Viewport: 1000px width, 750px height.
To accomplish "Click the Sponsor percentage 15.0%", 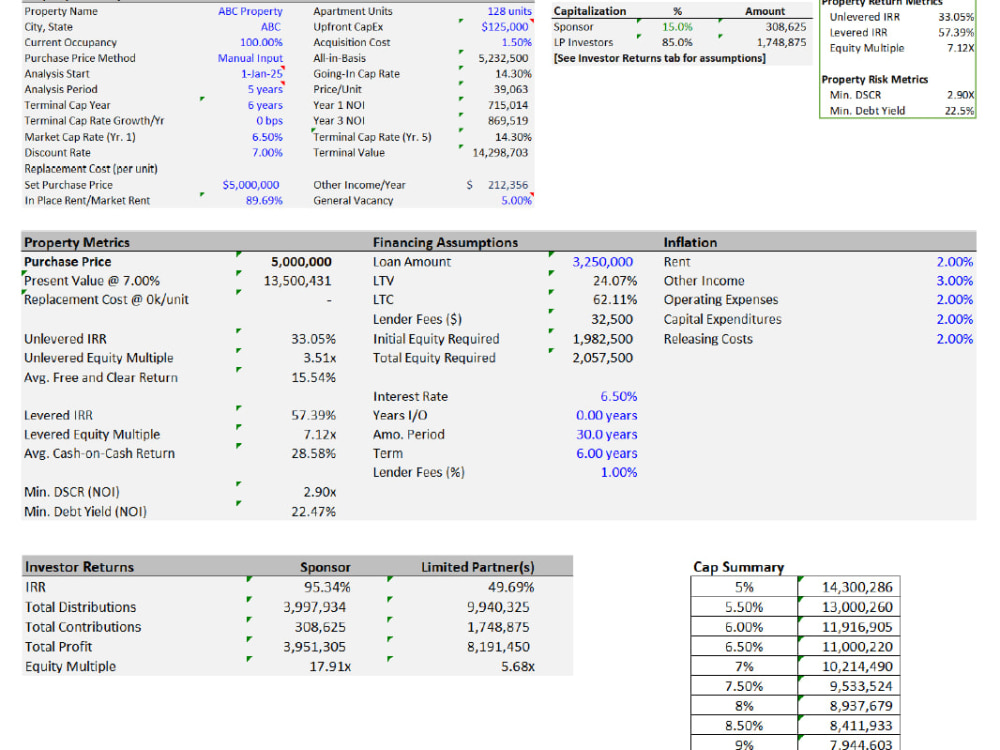I will pos(677,27).
